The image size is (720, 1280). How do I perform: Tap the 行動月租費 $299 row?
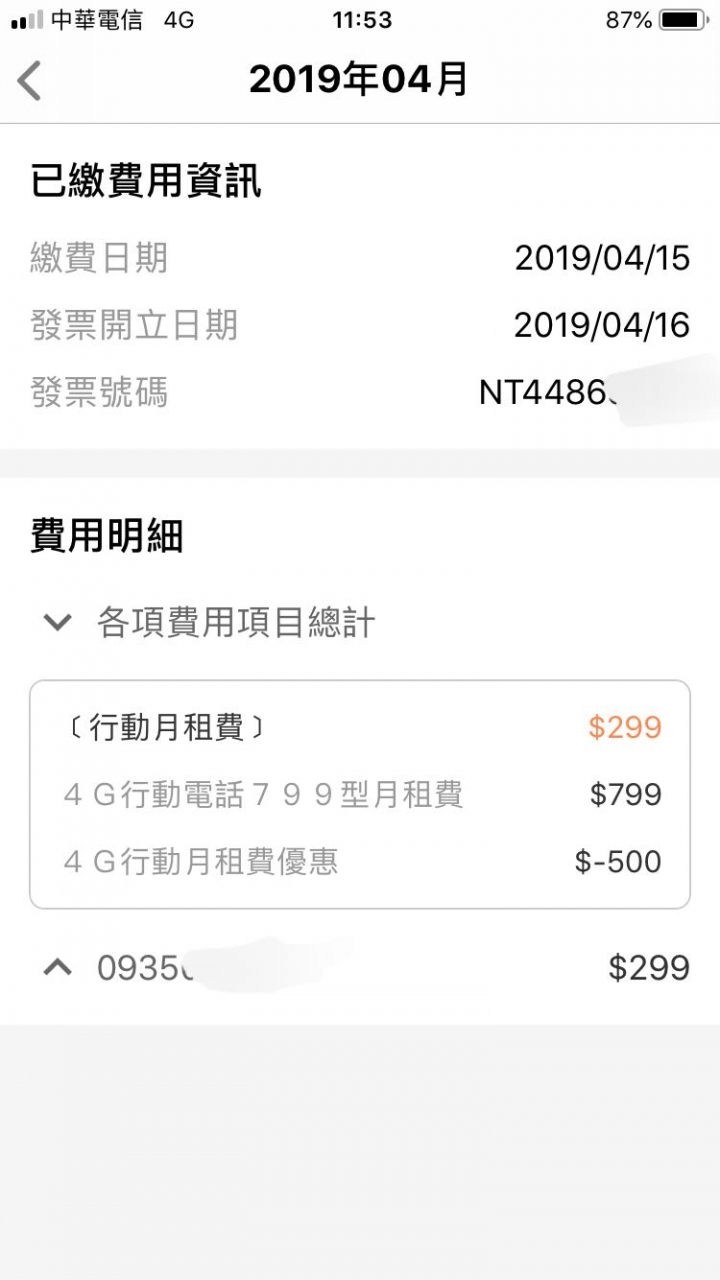coord(360,728)
